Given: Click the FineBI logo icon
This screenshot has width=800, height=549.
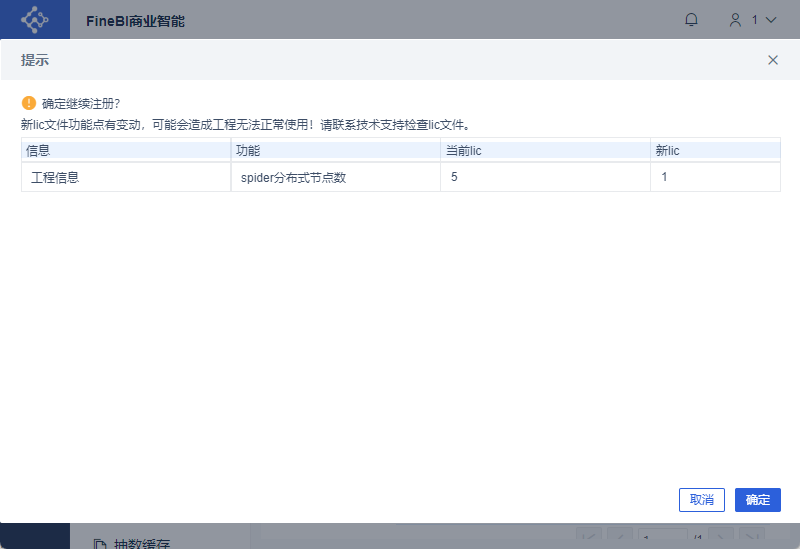Looking at the screenshot, I should [x=35, y=20].
